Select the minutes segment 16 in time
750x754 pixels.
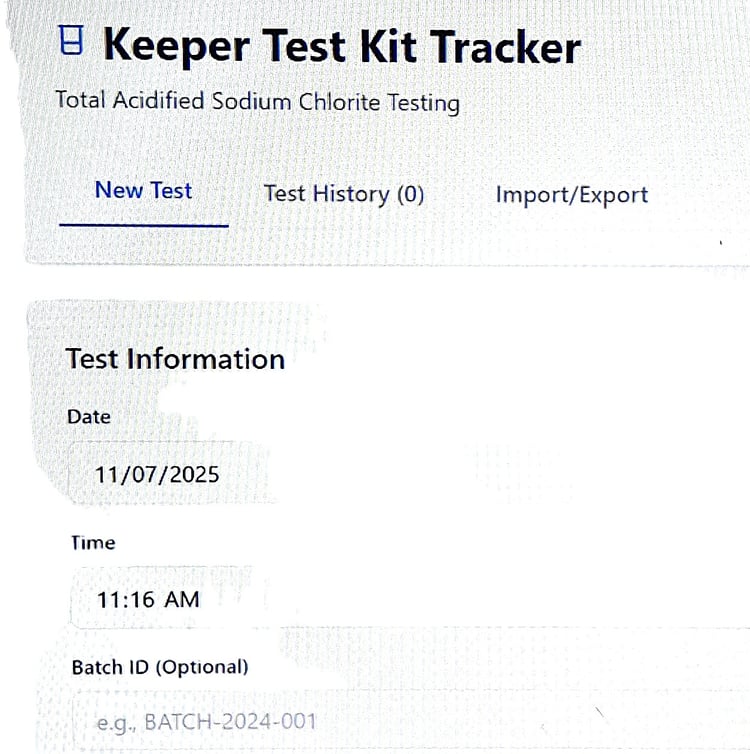(141, 600)
